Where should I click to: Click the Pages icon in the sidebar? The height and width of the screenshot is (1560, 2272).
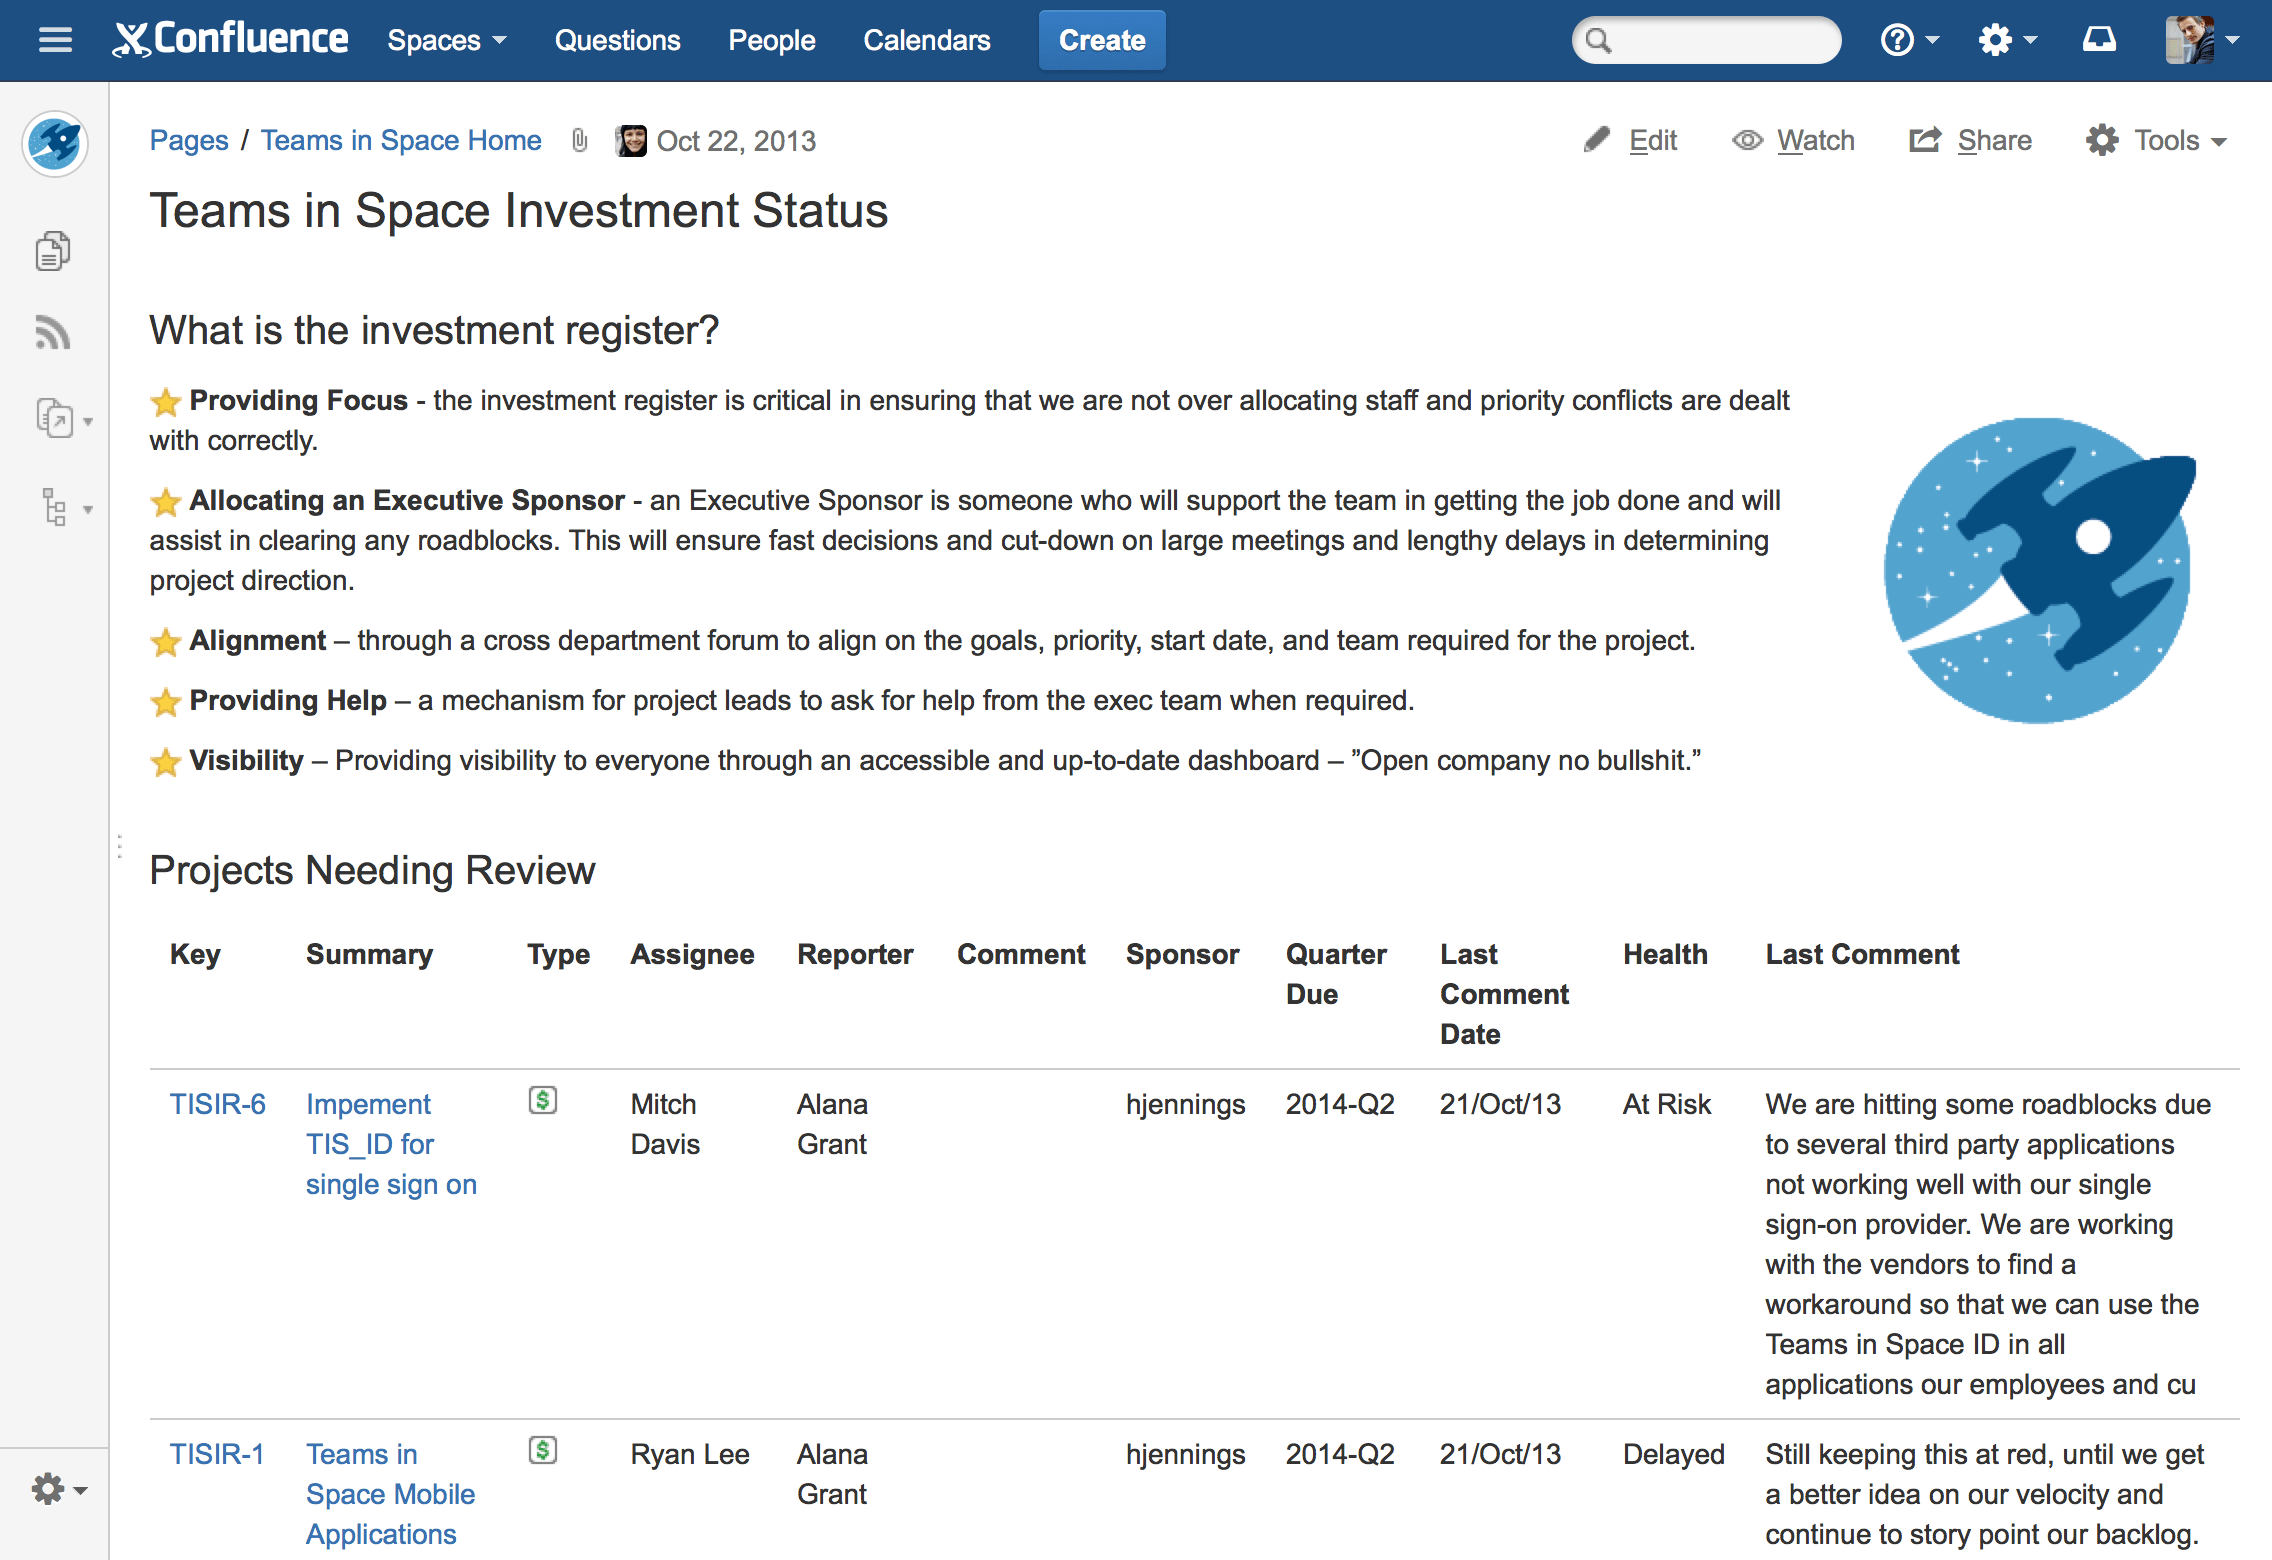(52, 250)
